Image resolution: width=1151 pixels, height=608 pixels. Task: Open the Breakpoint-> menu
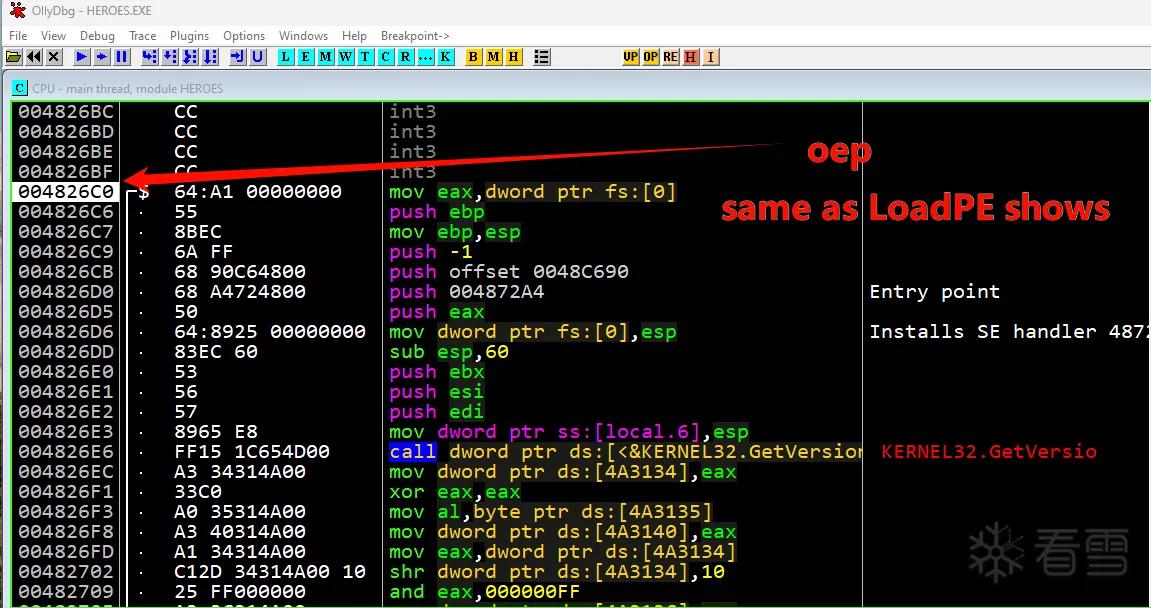pos(415,35)
